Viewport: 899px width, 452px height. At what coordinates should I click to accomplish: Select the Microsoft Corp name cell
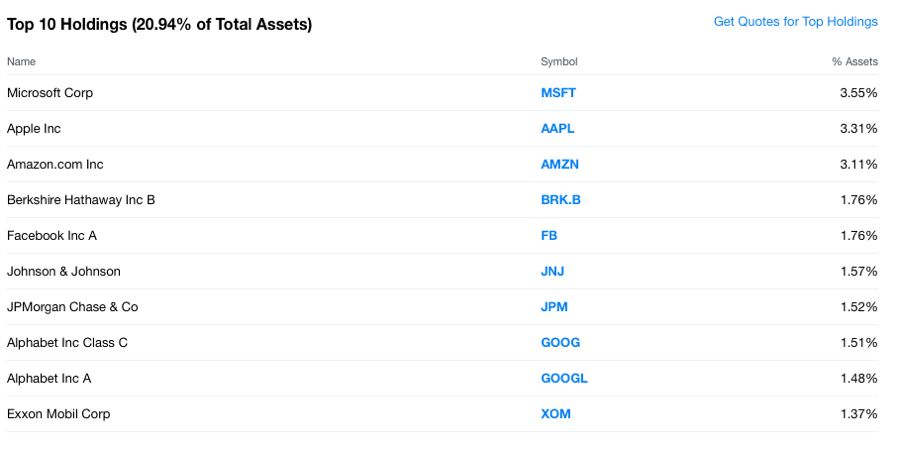point(50,93)
